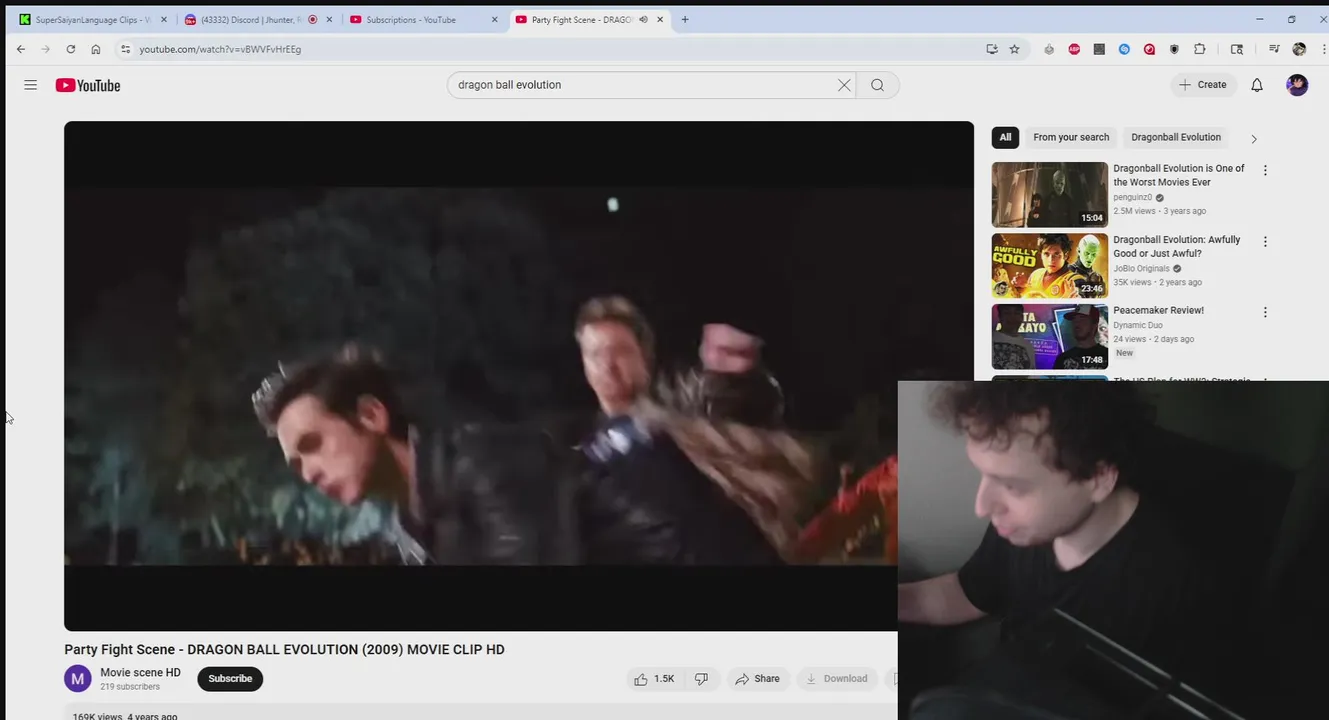Go to browser home page
1329x720 pixels.
95,49
